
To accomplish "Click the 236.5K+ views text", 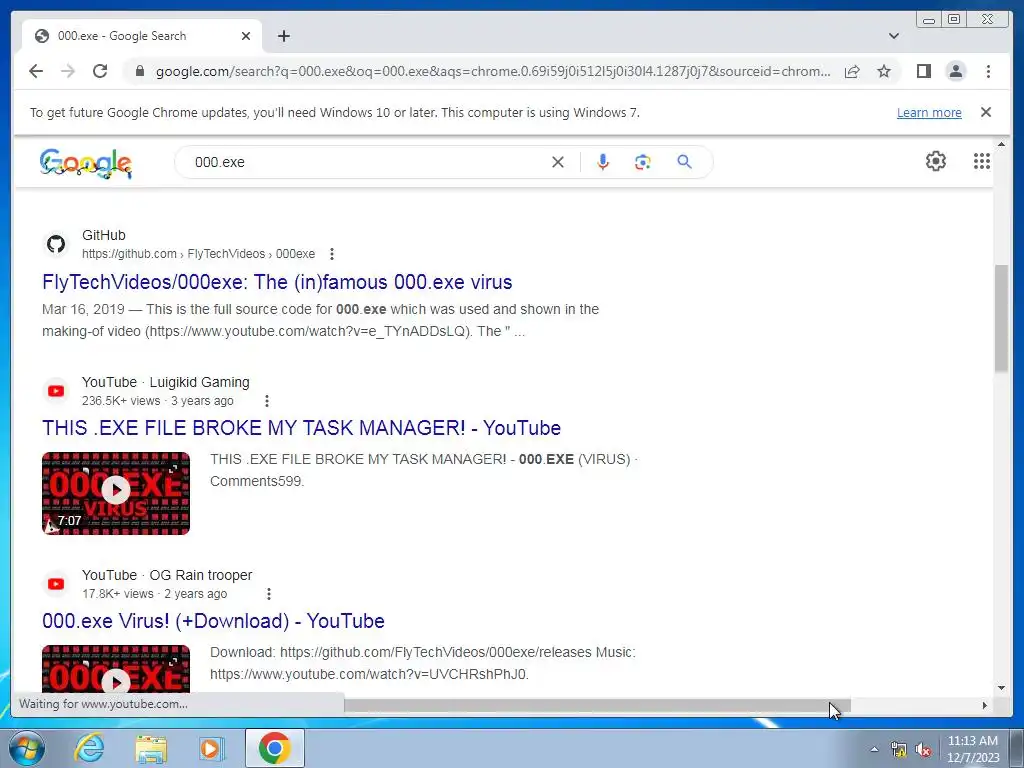I will (121, 401).
